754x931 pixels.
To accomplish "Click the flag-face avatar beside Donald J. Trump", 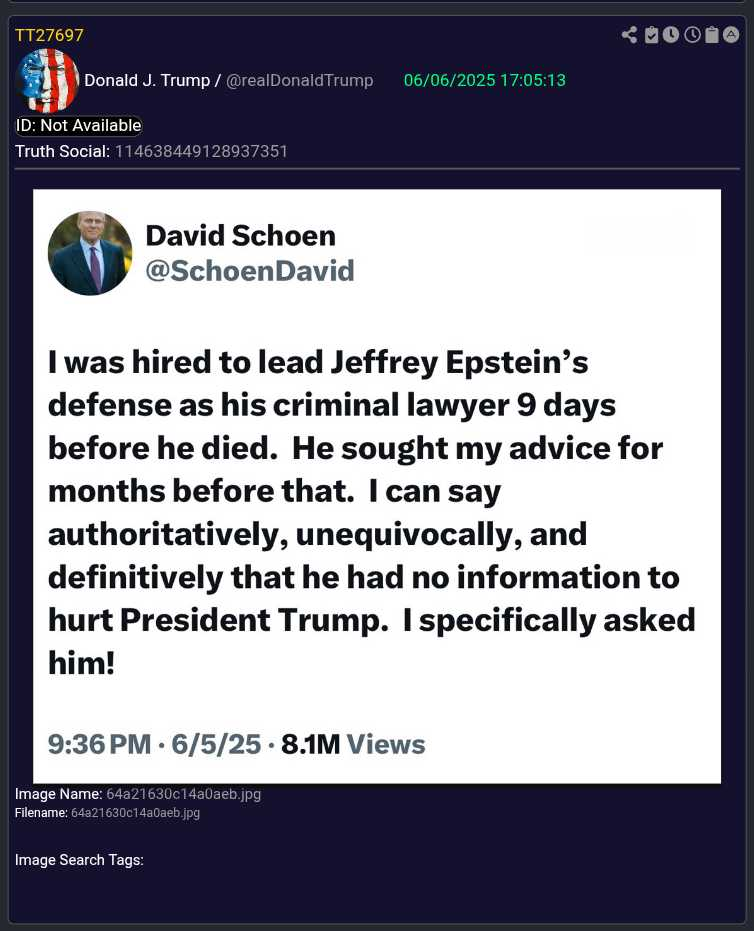I will 48,80.
